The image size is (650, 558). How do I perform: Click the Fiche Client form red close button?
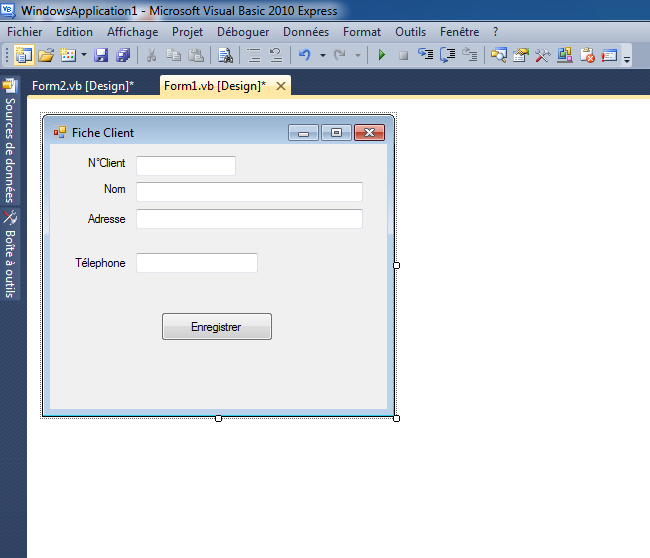[369, 133]
